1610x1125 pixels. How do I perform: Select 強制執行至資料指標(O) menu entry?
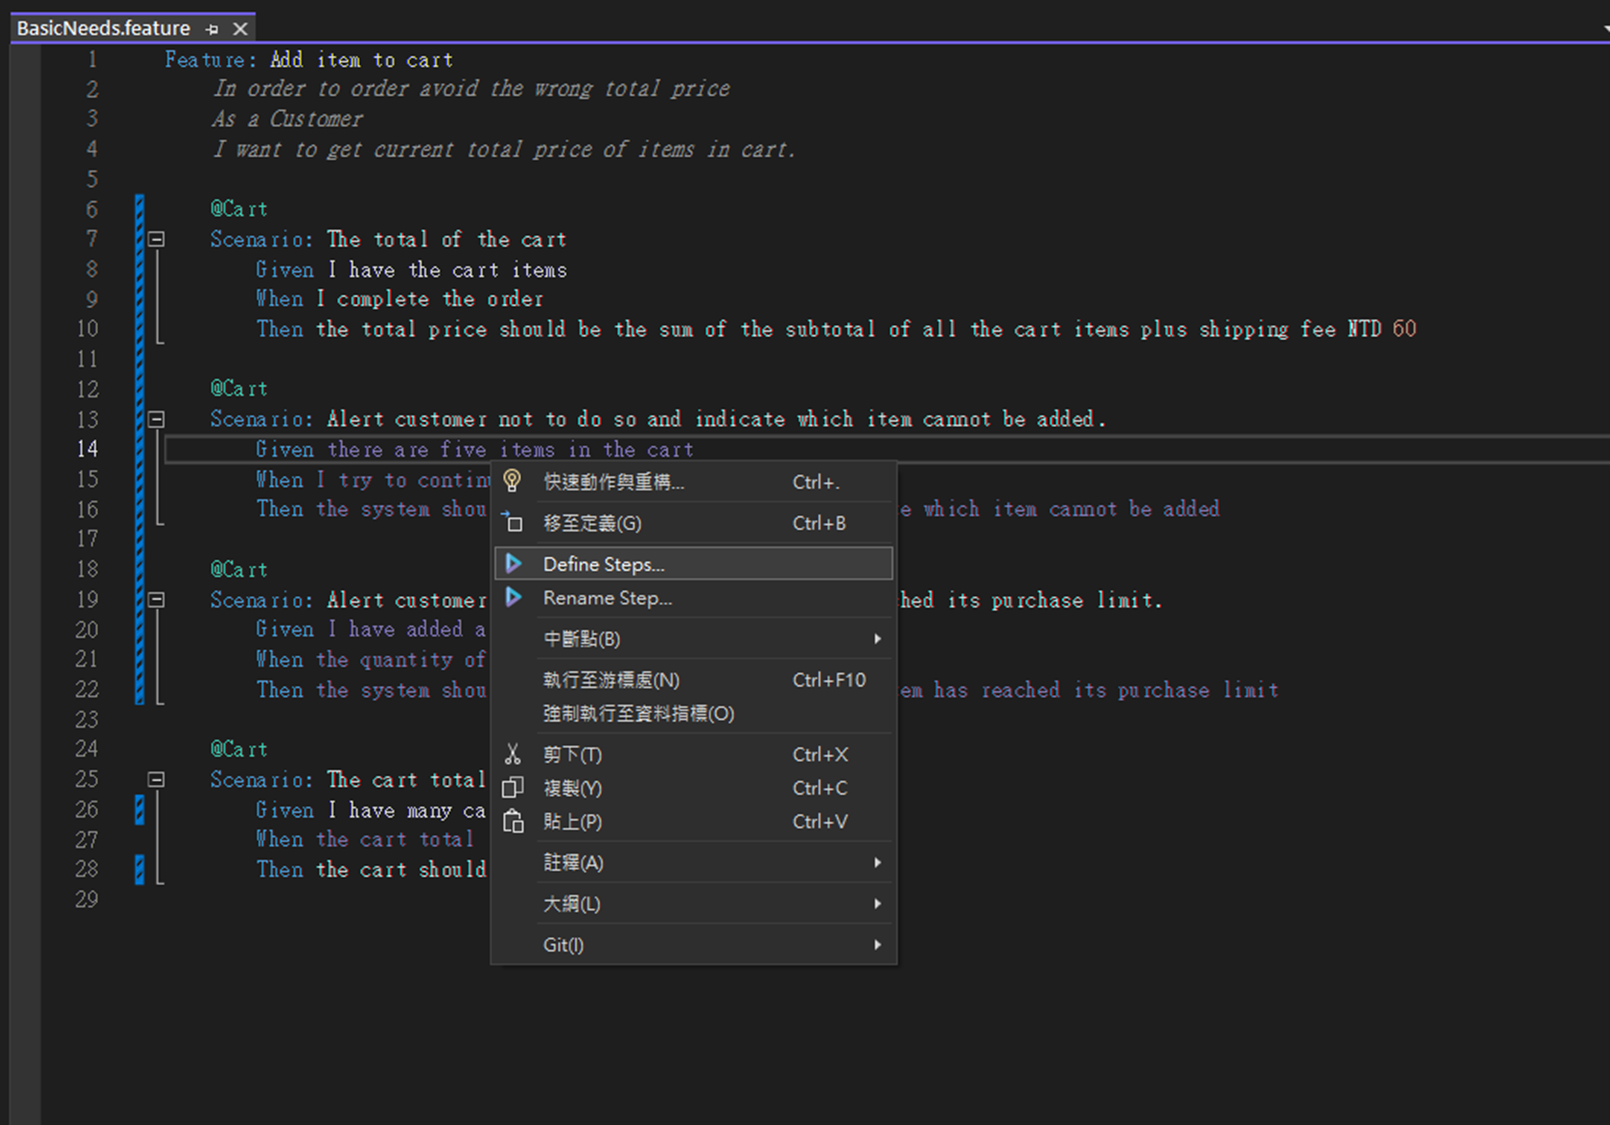pos(694,713)
